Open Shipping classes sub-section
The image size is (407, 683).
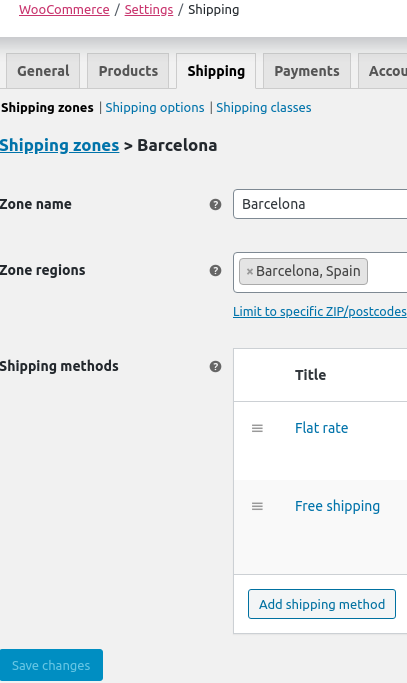point(264,108)
